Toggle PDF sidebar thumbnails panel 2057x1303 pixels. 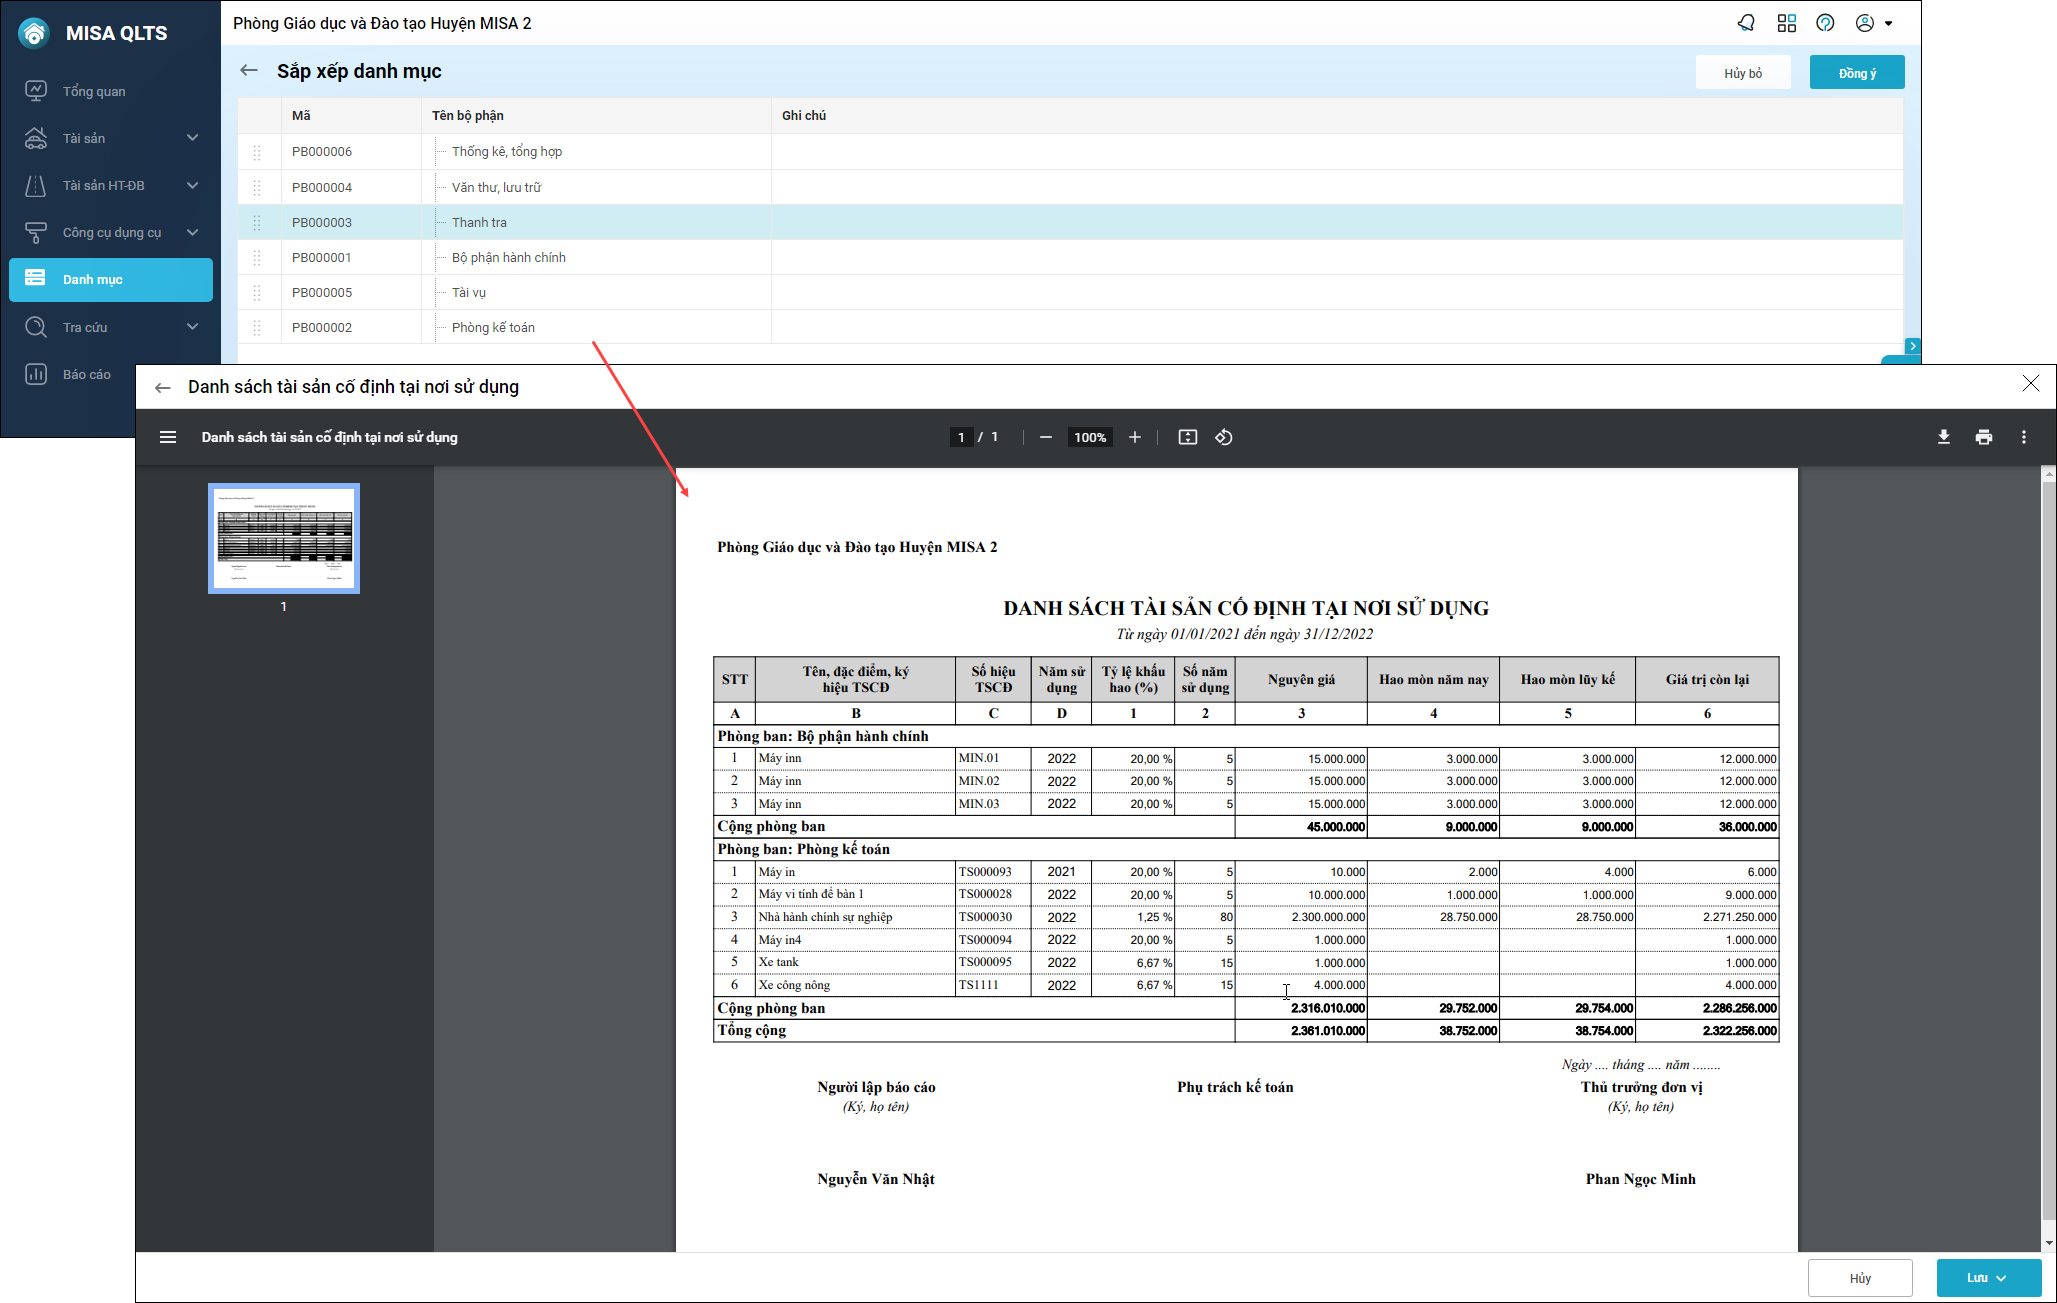tap(168, 437)
